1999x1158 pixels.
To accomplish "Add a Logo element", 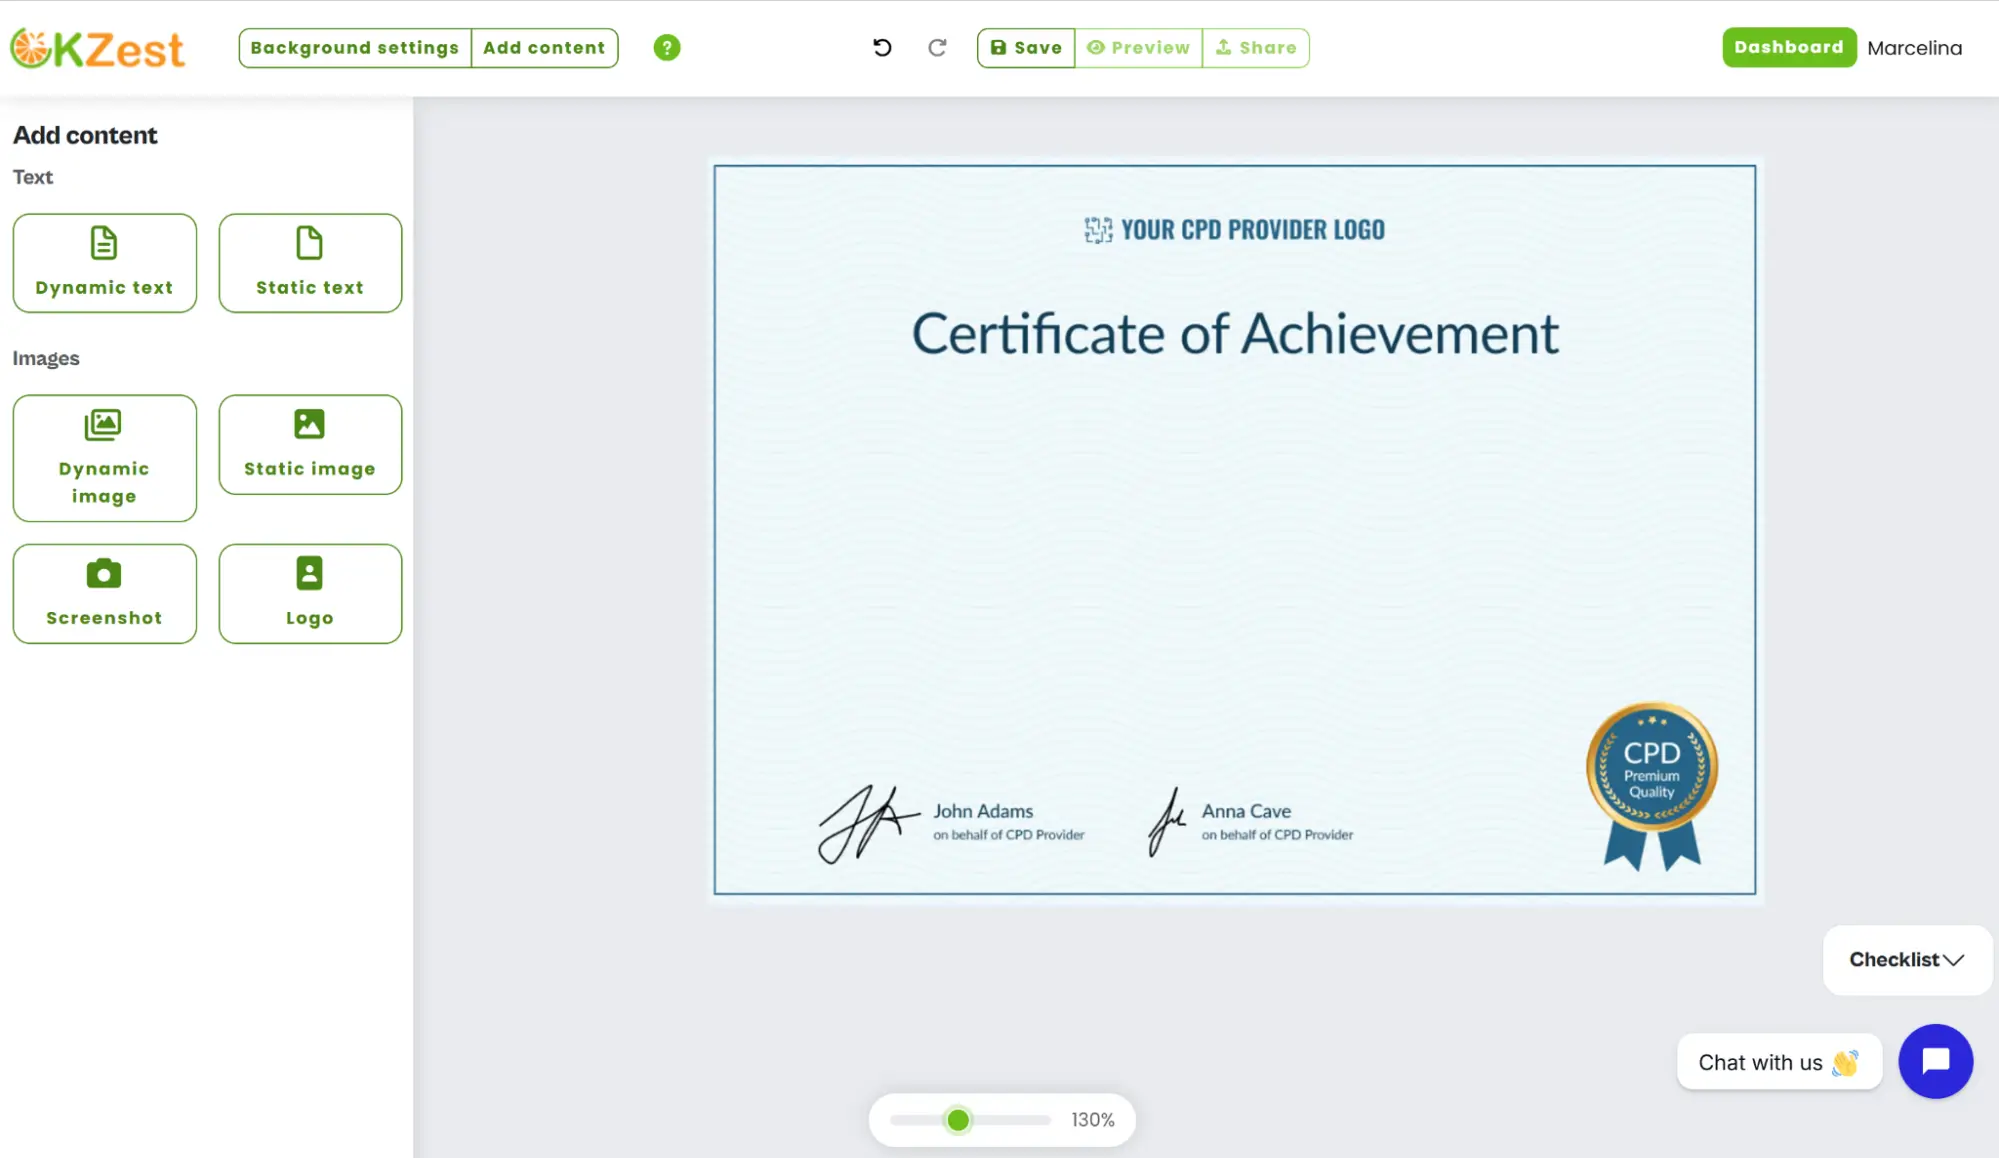I will pyautogui.click(x=310, y=594).
